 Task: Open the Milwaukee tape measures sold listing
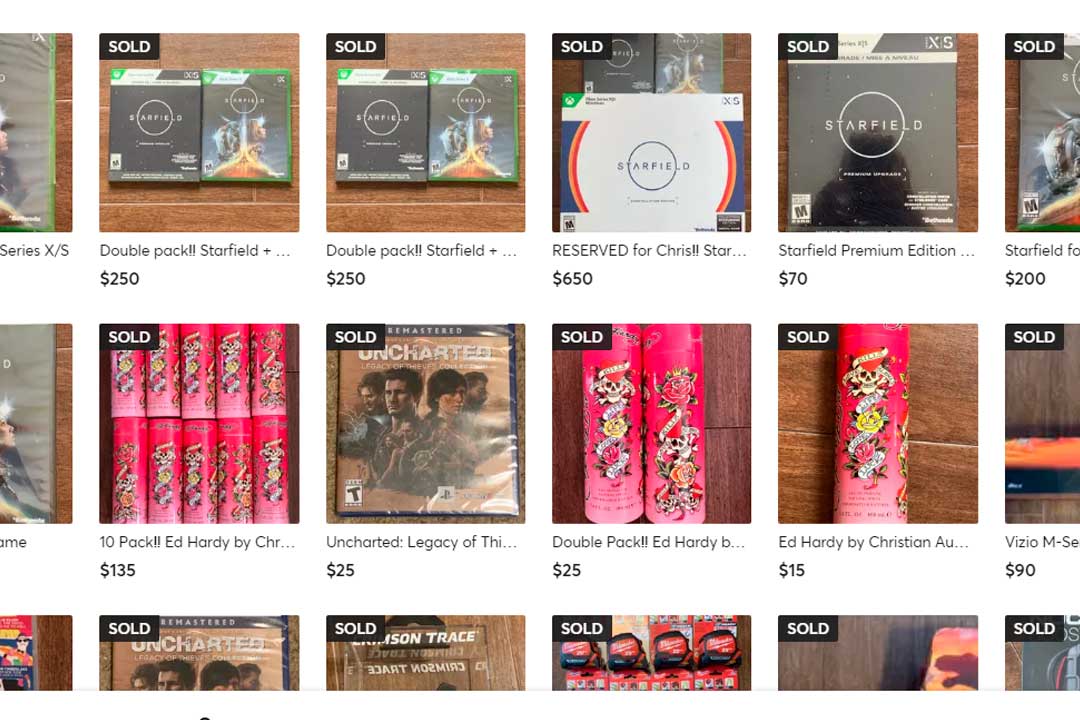click(x=652, y=652)
